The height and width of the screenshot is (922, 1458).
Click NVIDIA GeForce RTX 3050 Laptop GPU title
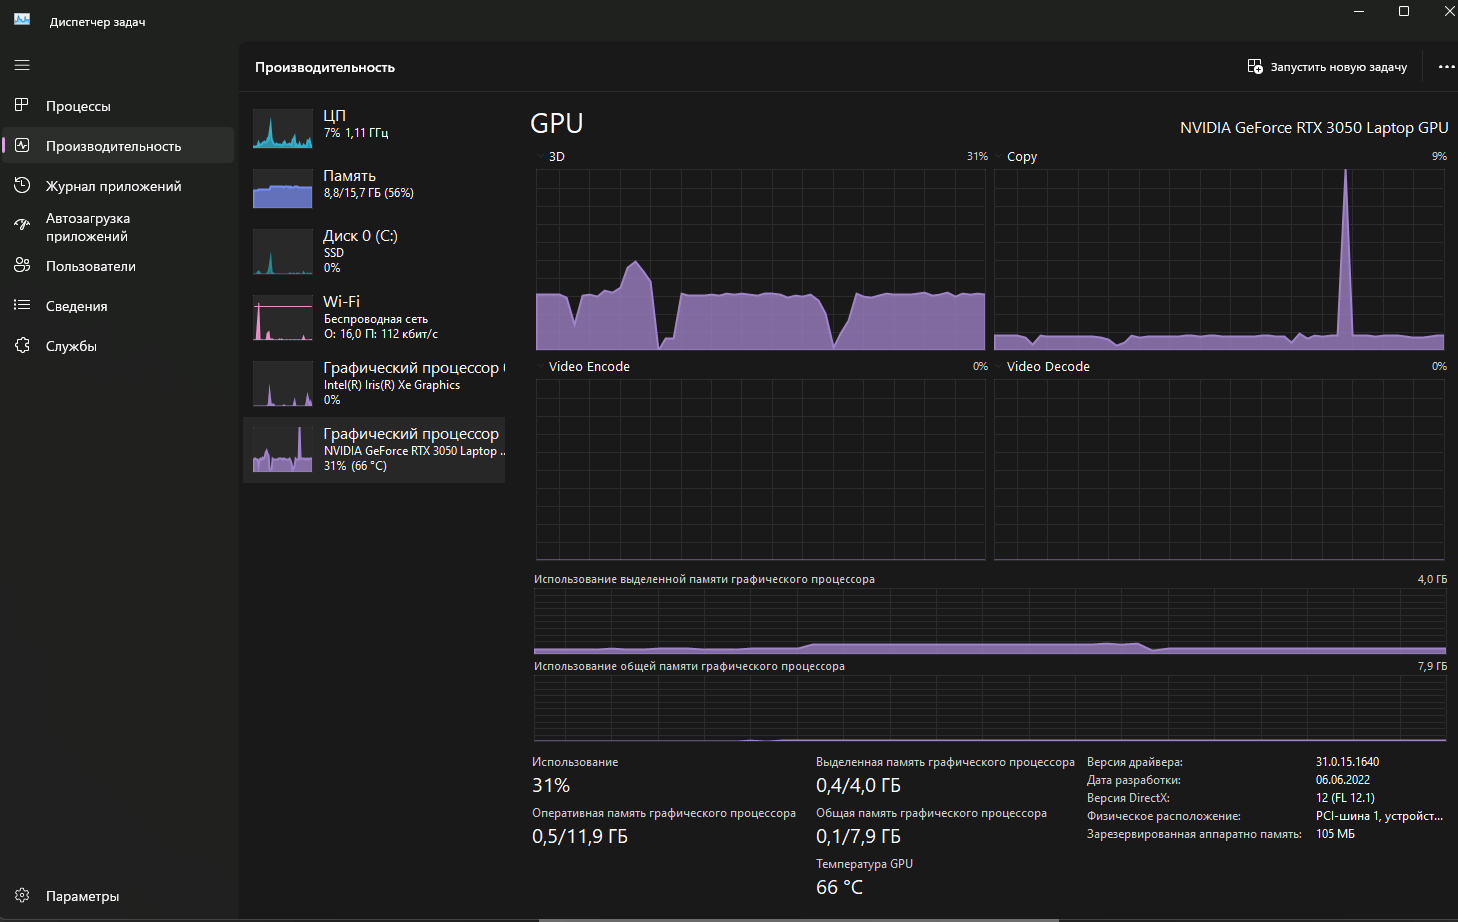click(x=1314, y=128)
